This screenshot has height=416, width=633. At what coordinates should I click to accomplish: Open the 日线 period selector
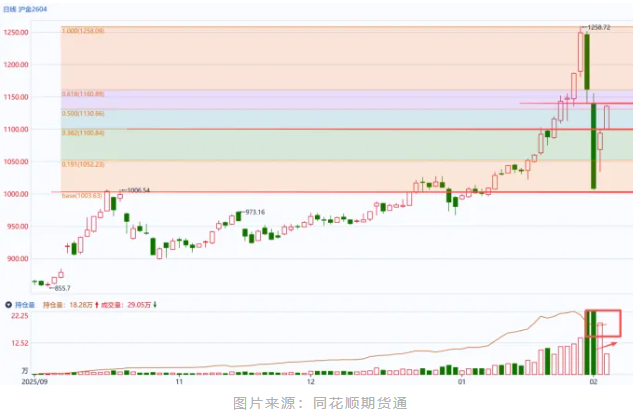(x=10, y=8)
